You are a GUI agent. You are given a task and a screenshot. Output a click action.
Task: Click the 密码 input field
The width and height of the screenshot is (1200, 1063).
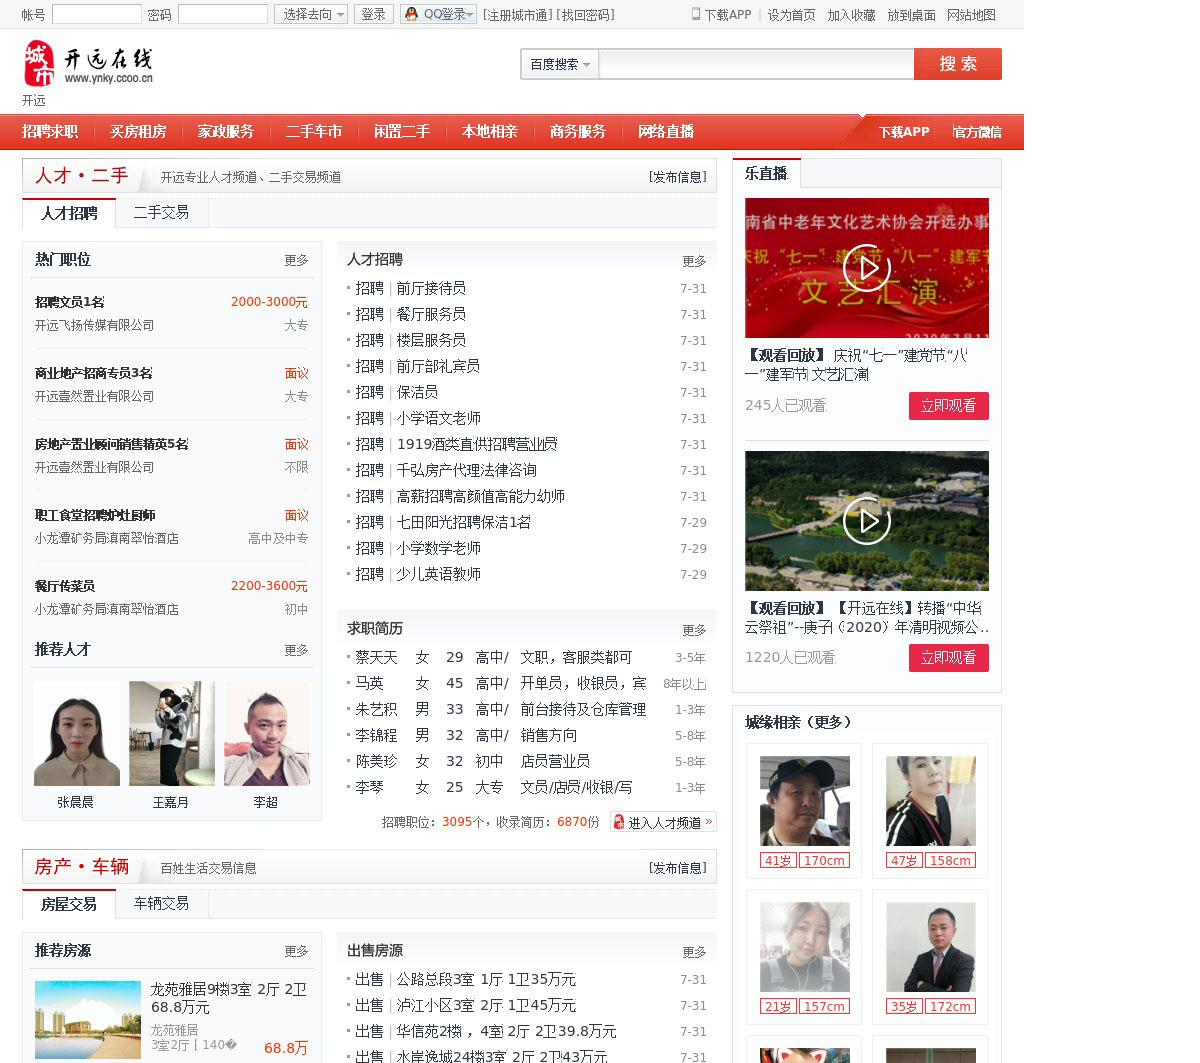pyautogui.click(x=223, y=14)
